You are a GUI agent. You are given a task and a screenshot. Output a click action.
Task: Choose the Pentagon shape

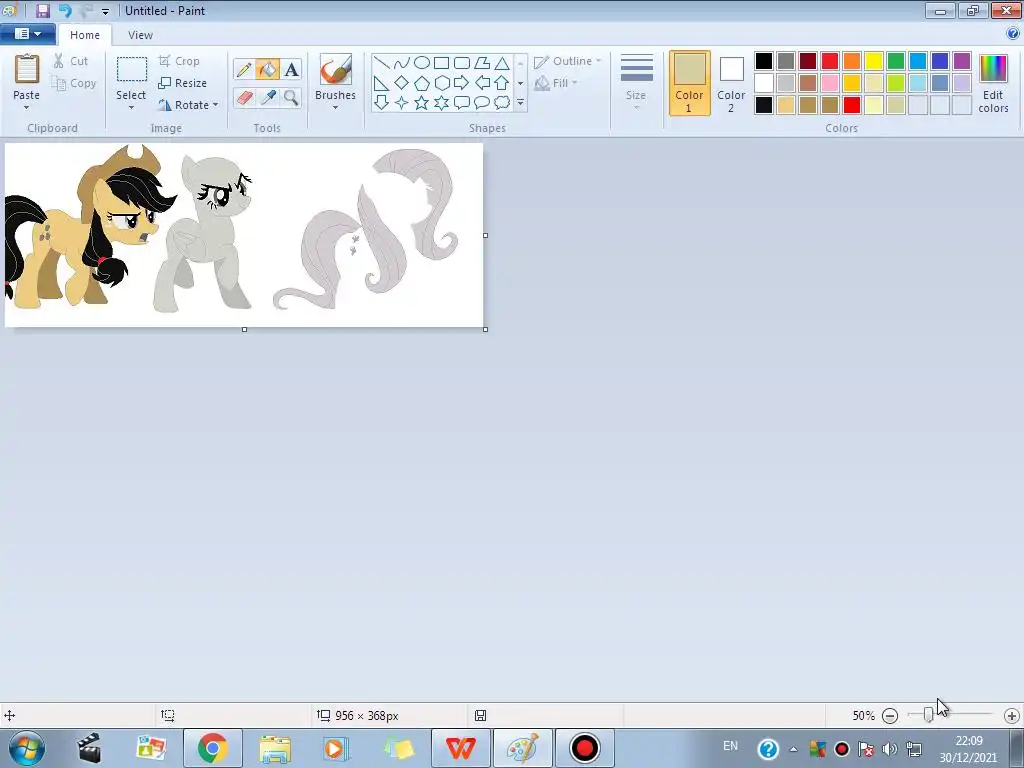tap(422, 83)
